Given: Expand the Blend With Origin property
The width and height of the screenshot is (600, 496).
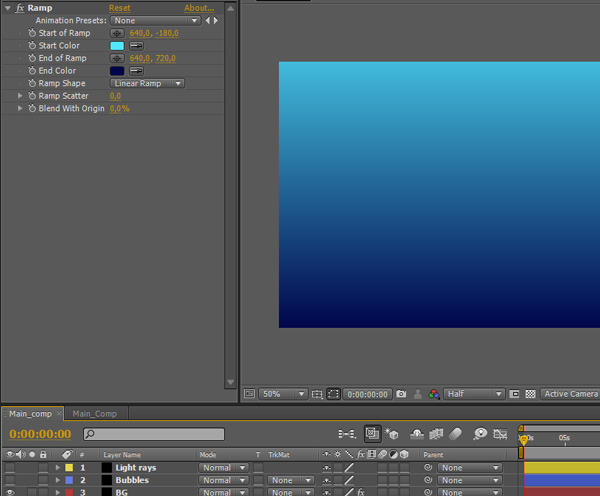Looking at the screenshot, I should (x=20, y=108).
